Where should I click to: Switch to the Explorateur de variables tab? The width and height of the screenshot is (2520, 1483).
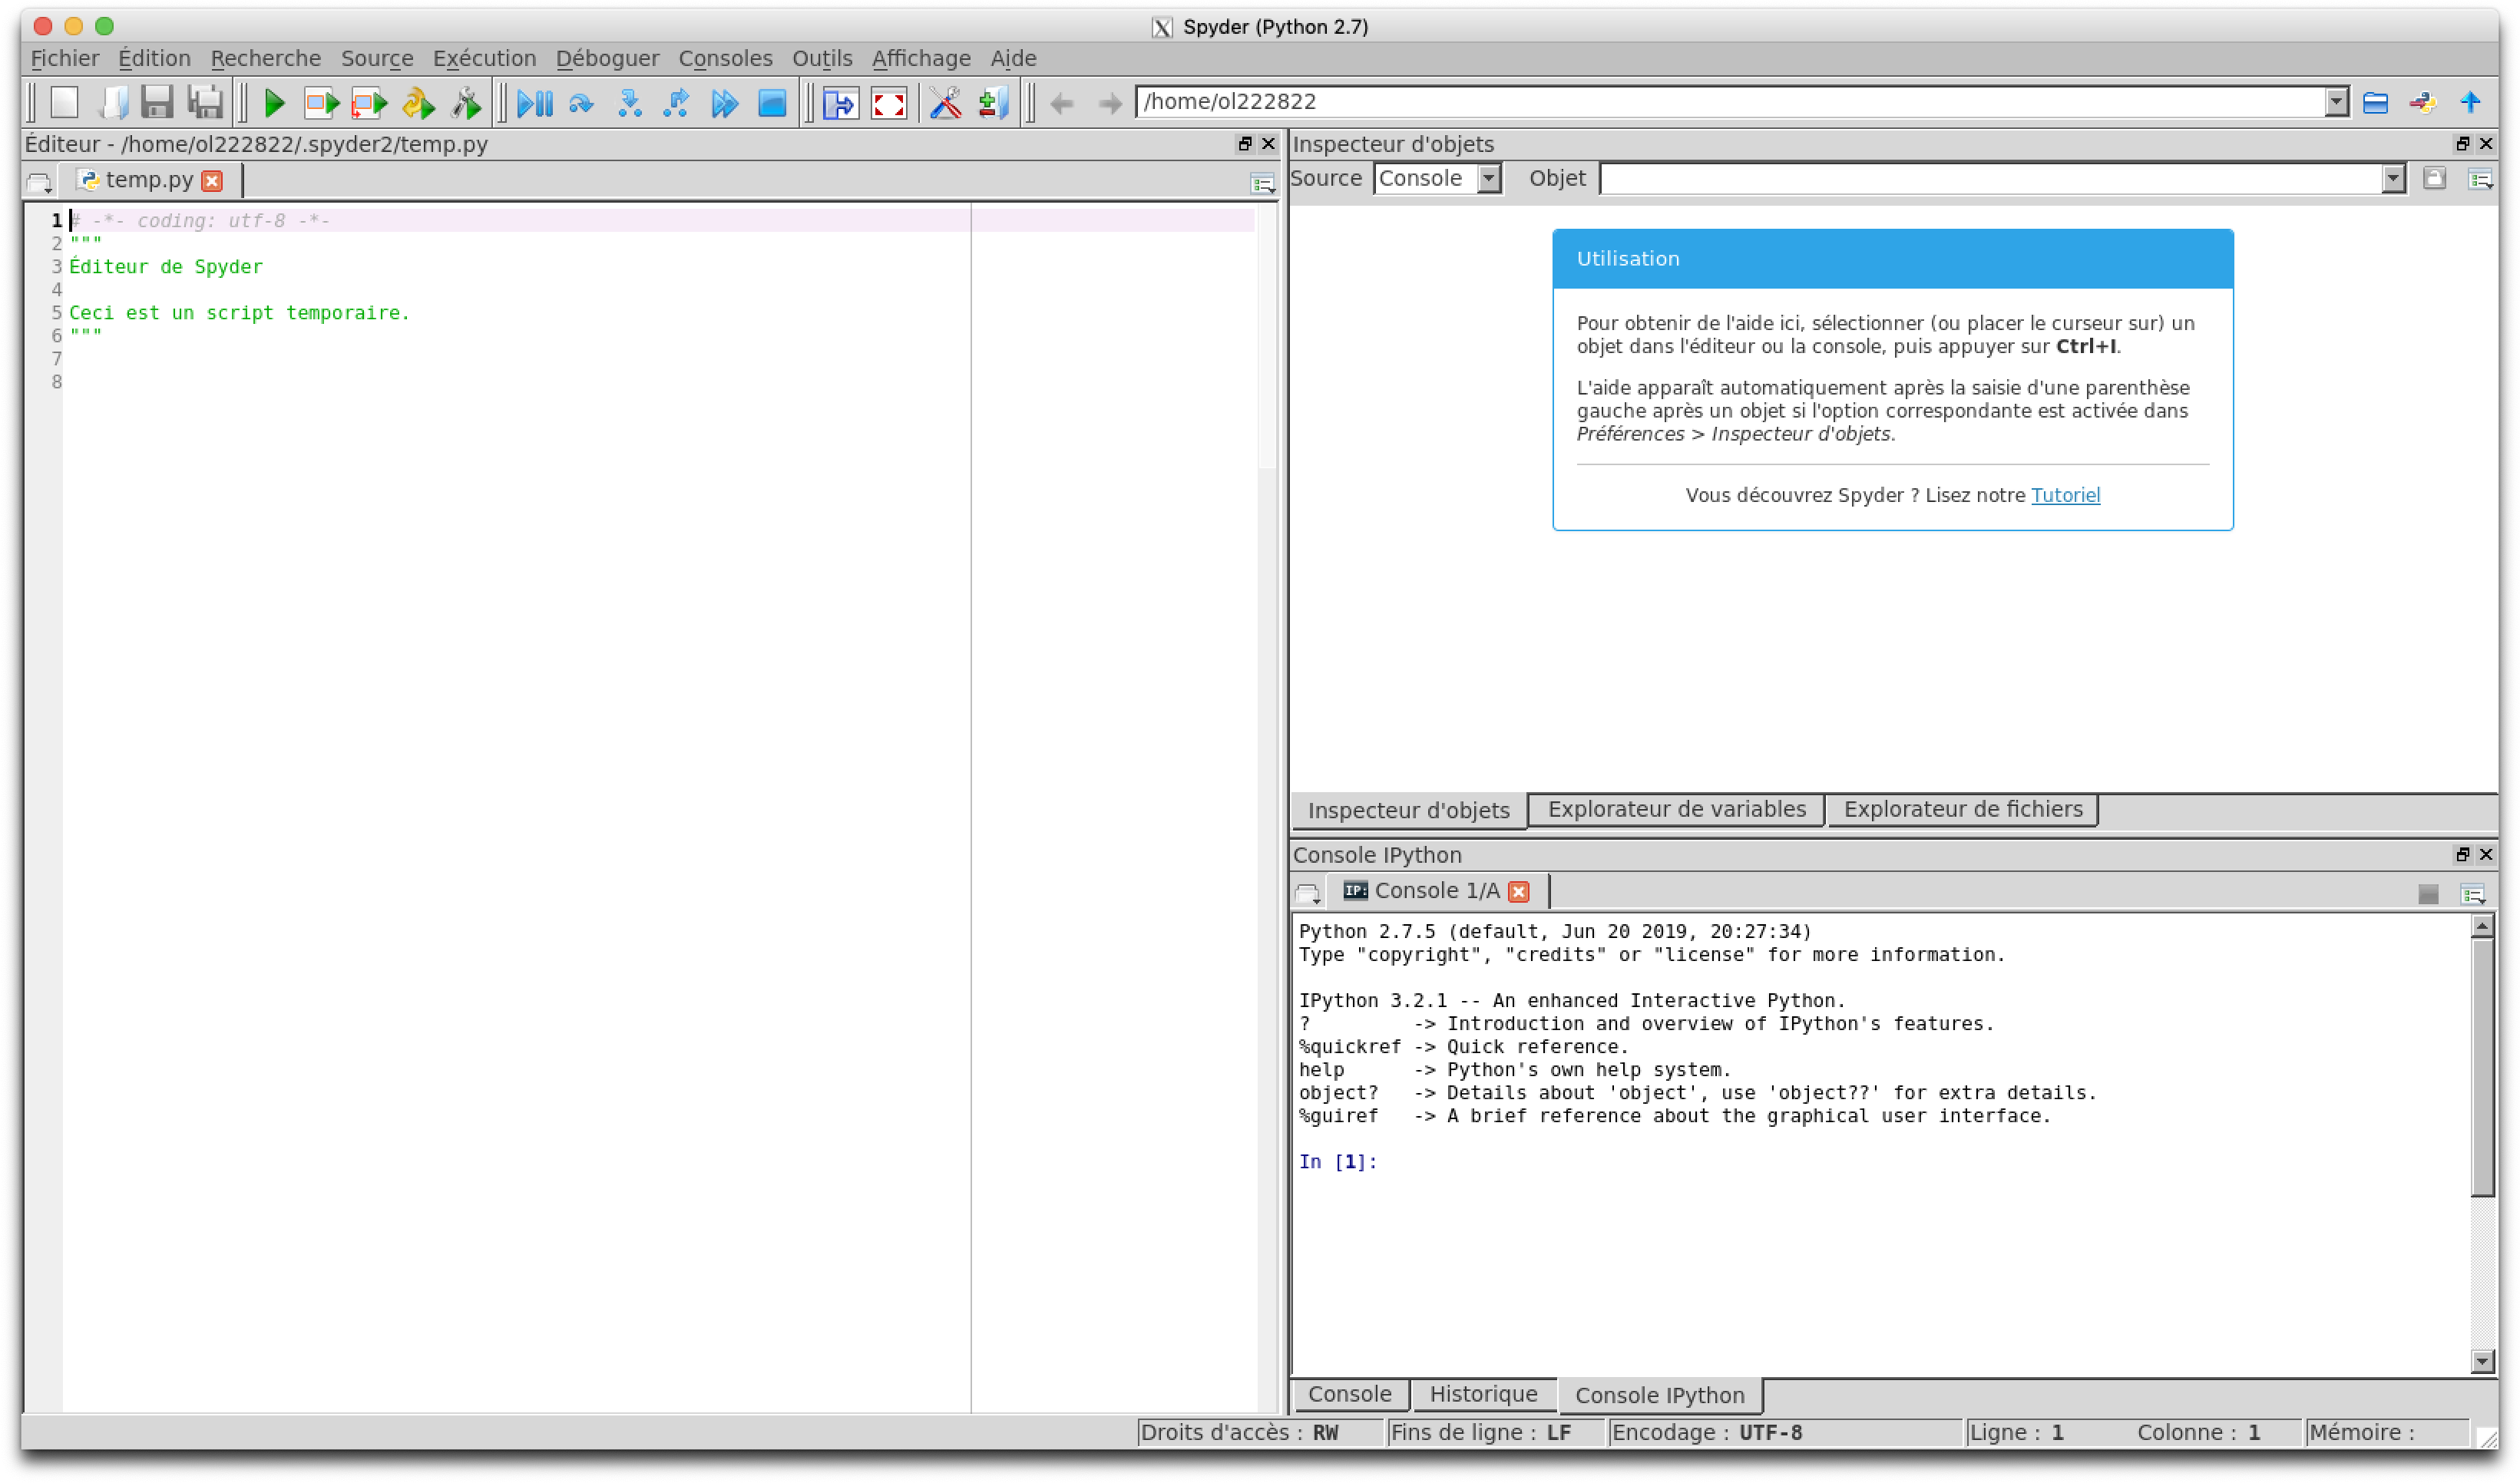[x=1677, y=810]
